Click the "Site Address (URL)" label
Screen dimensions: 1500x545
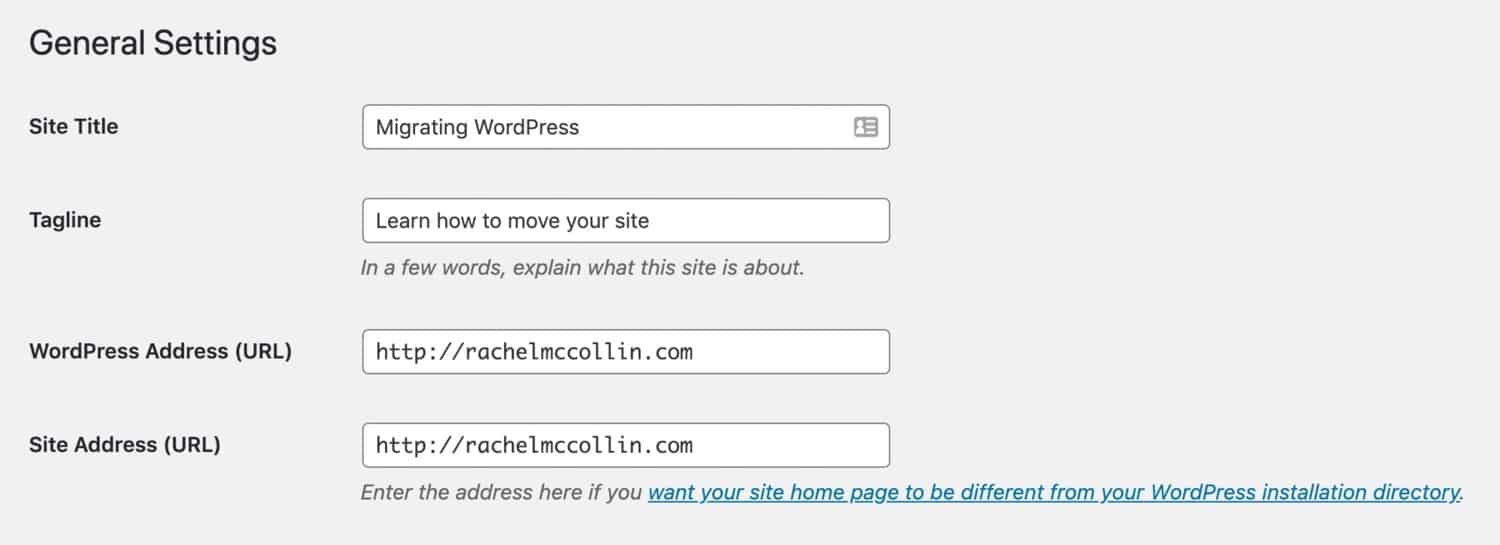coord(125,445)
